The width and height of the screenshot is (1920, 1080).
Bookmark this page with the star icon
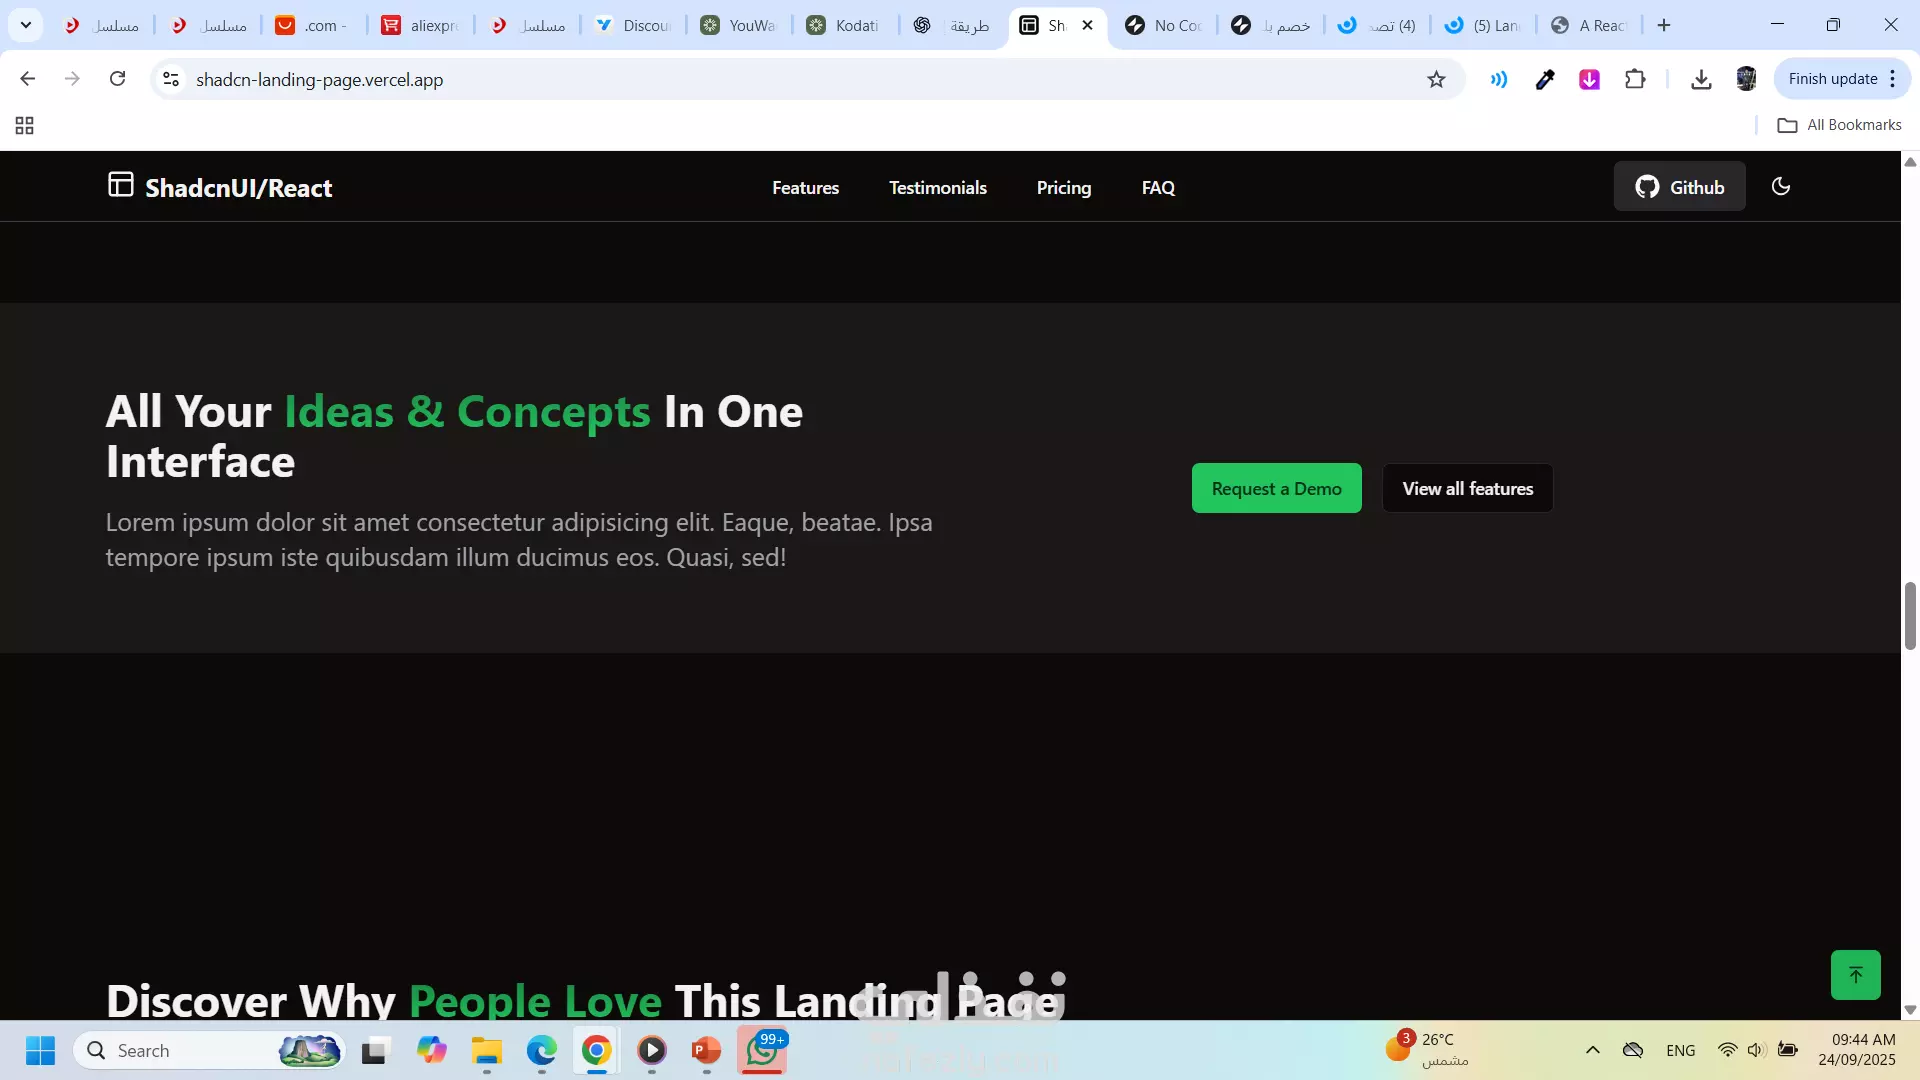pos(1436,80)
